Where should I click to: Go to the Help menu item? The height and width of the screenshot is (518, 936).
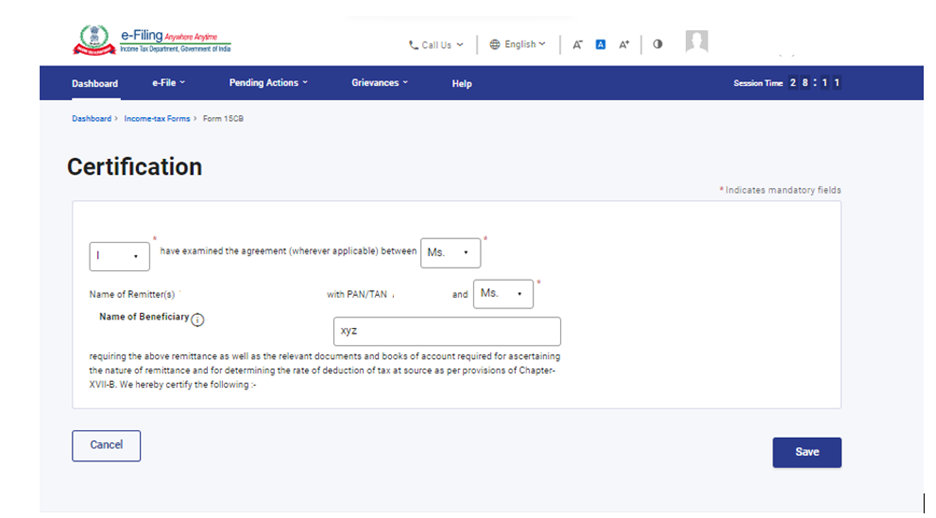461,84
